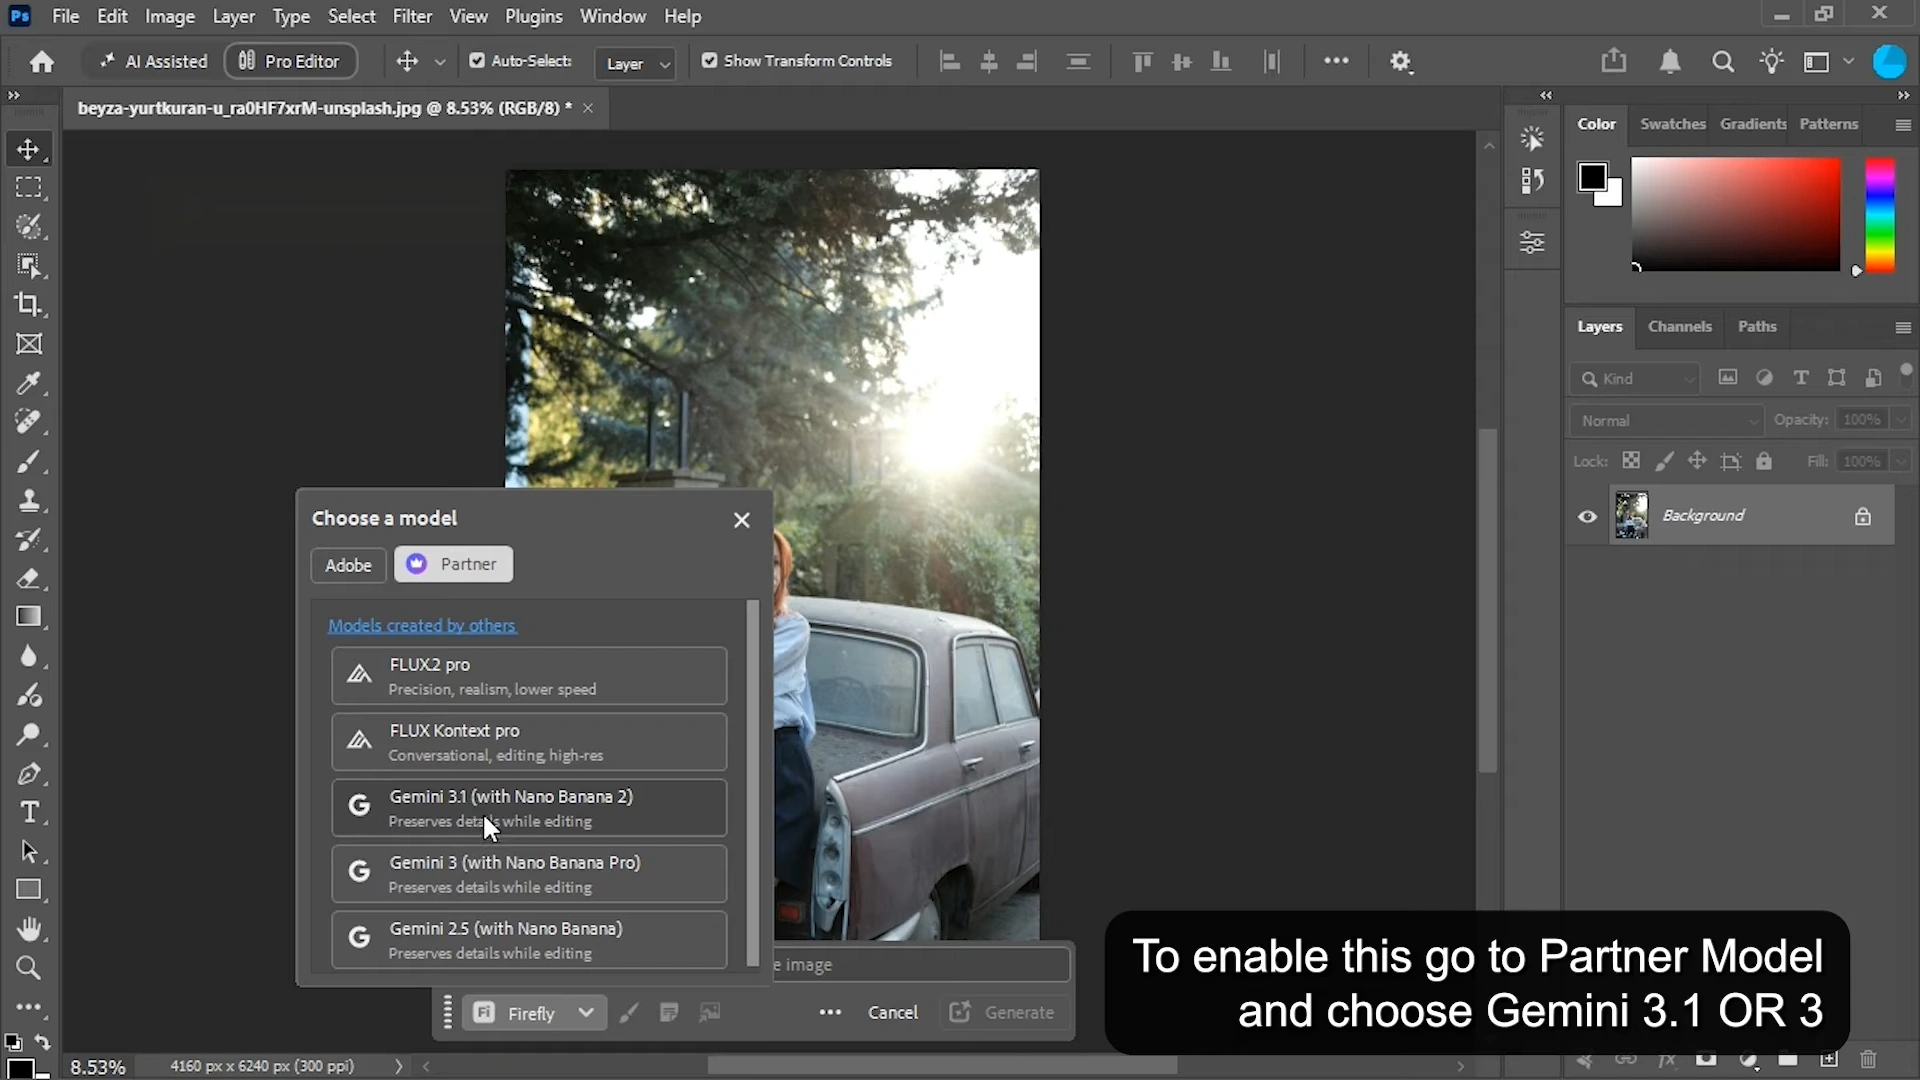Open the workspace switcher dropdown arrow

click(1848, 62)
